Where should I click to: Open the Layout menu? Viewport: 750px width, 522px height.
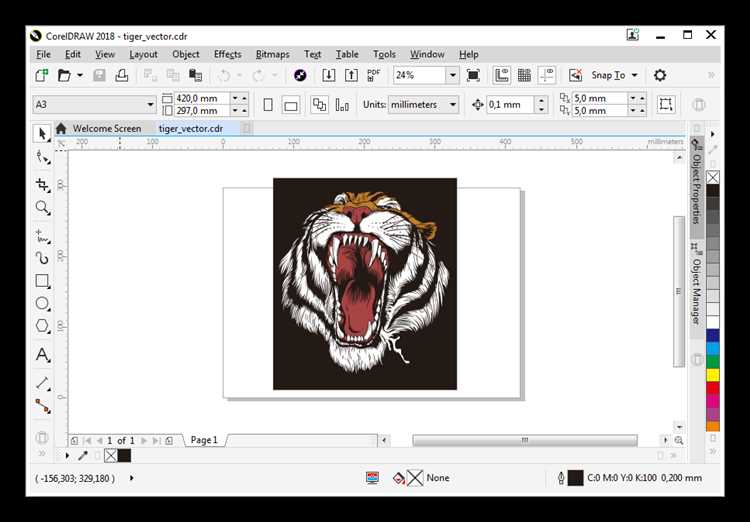tap(143, 55)
